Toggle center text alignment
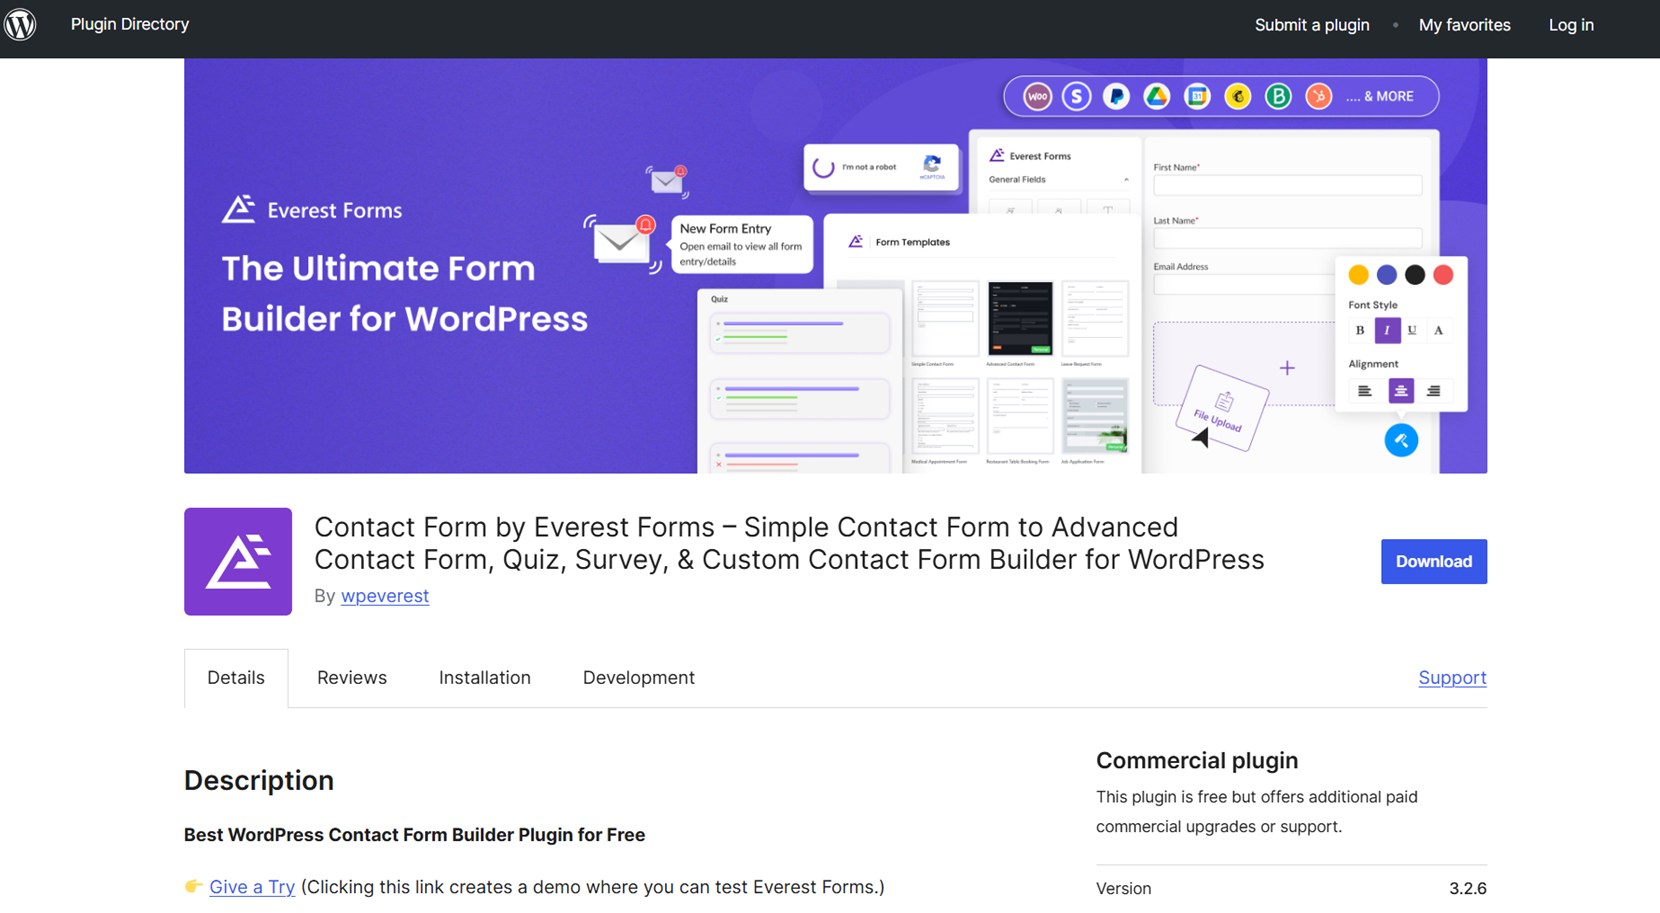The width and height of the screenshot is (1660, 913). coord(1400,391)
